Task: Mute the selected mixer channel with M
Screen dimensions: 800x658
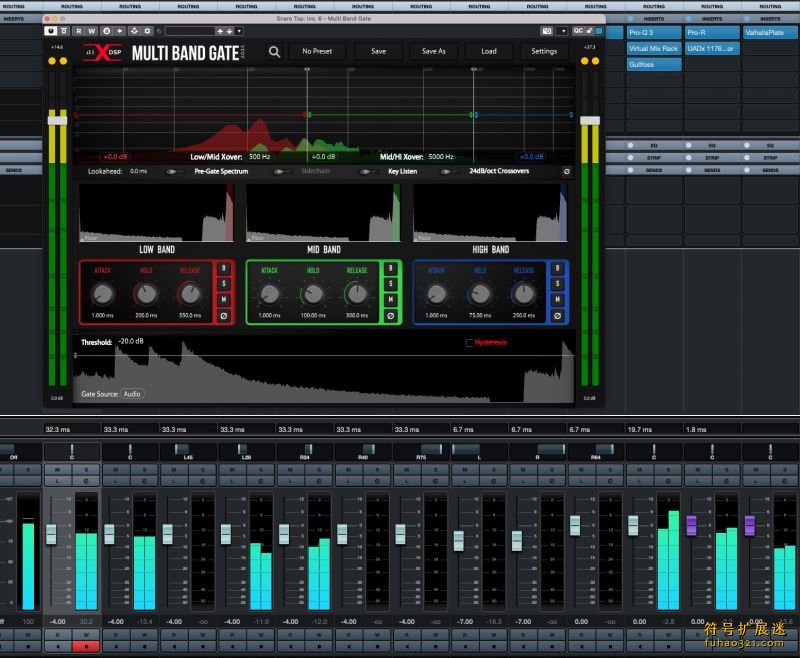Action: coord(58,470)
